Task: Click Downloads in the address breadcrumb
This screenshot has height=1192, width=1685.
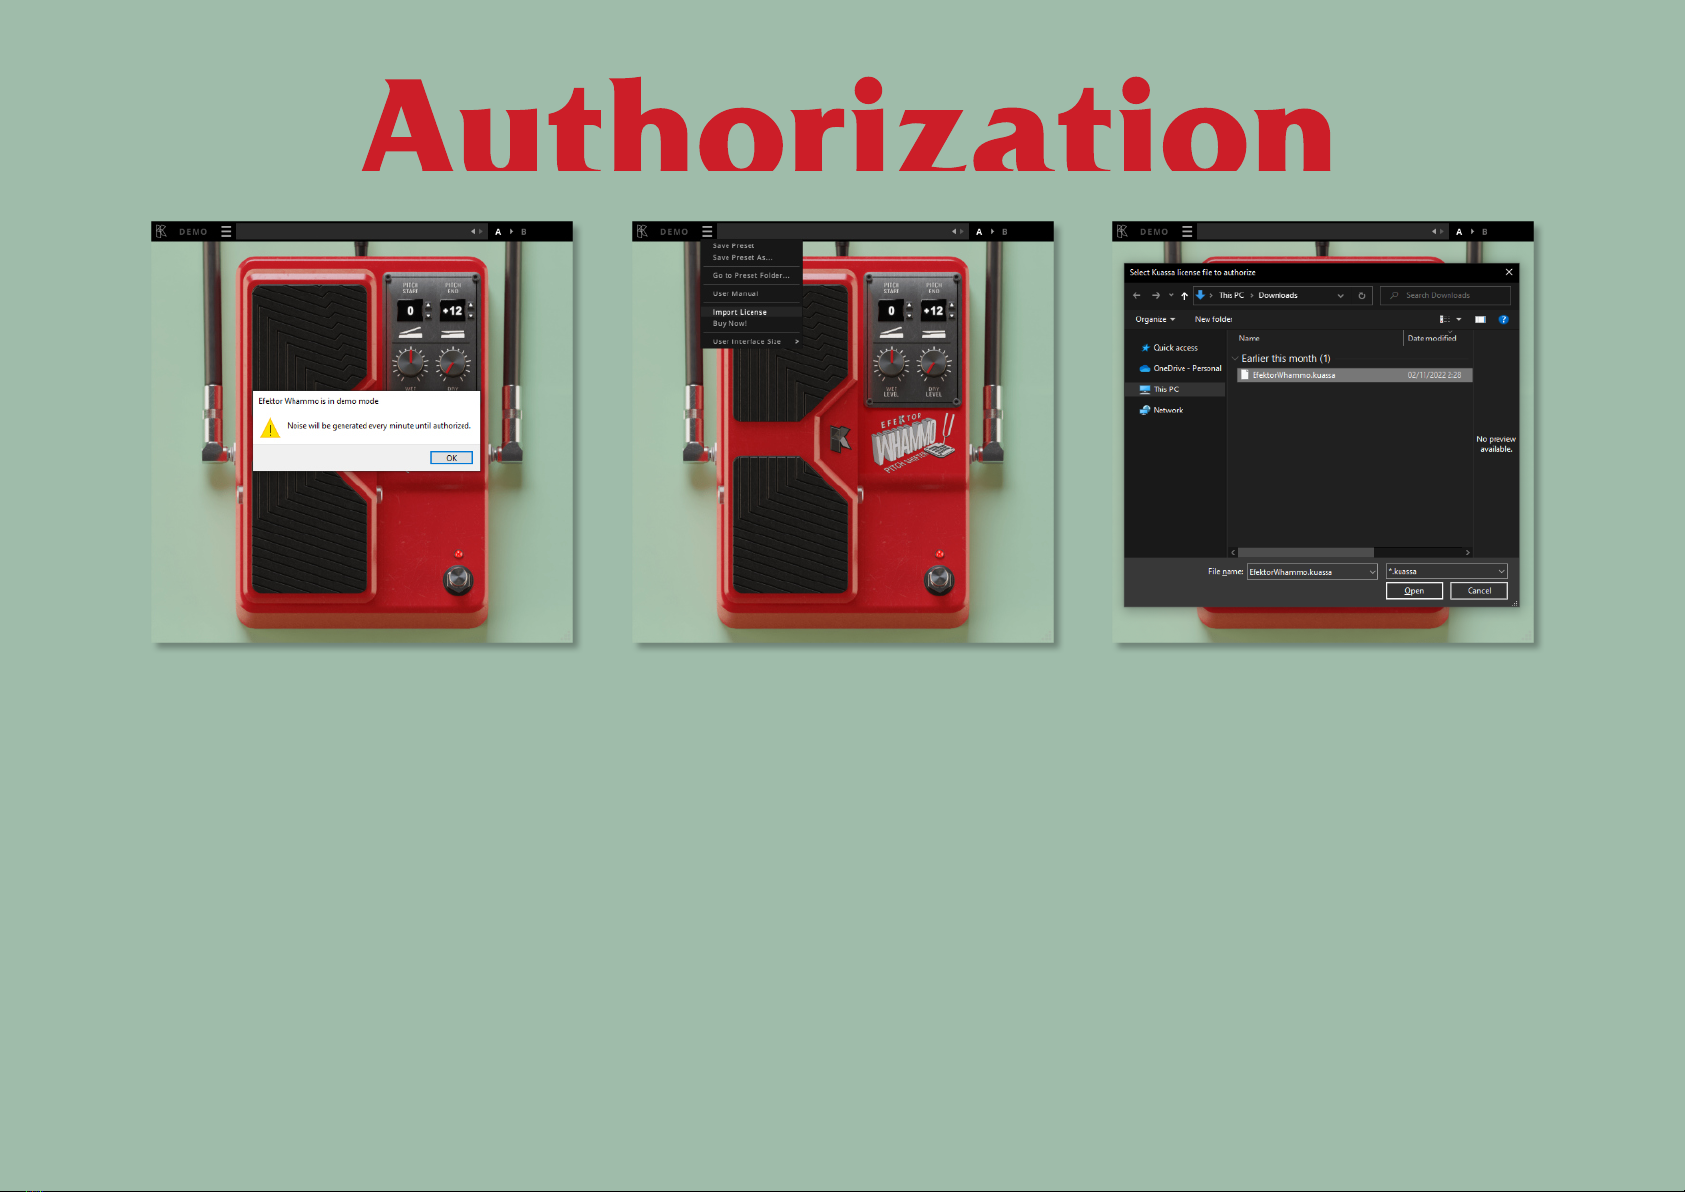Action: [1278, 295]
